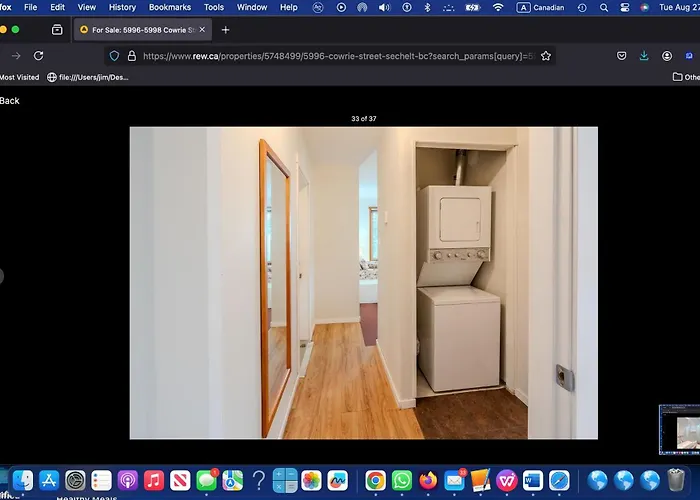Open the Window menu
The width and height of the screenshot is (700, 500).
pyautogui.click(x=252, y=7)
